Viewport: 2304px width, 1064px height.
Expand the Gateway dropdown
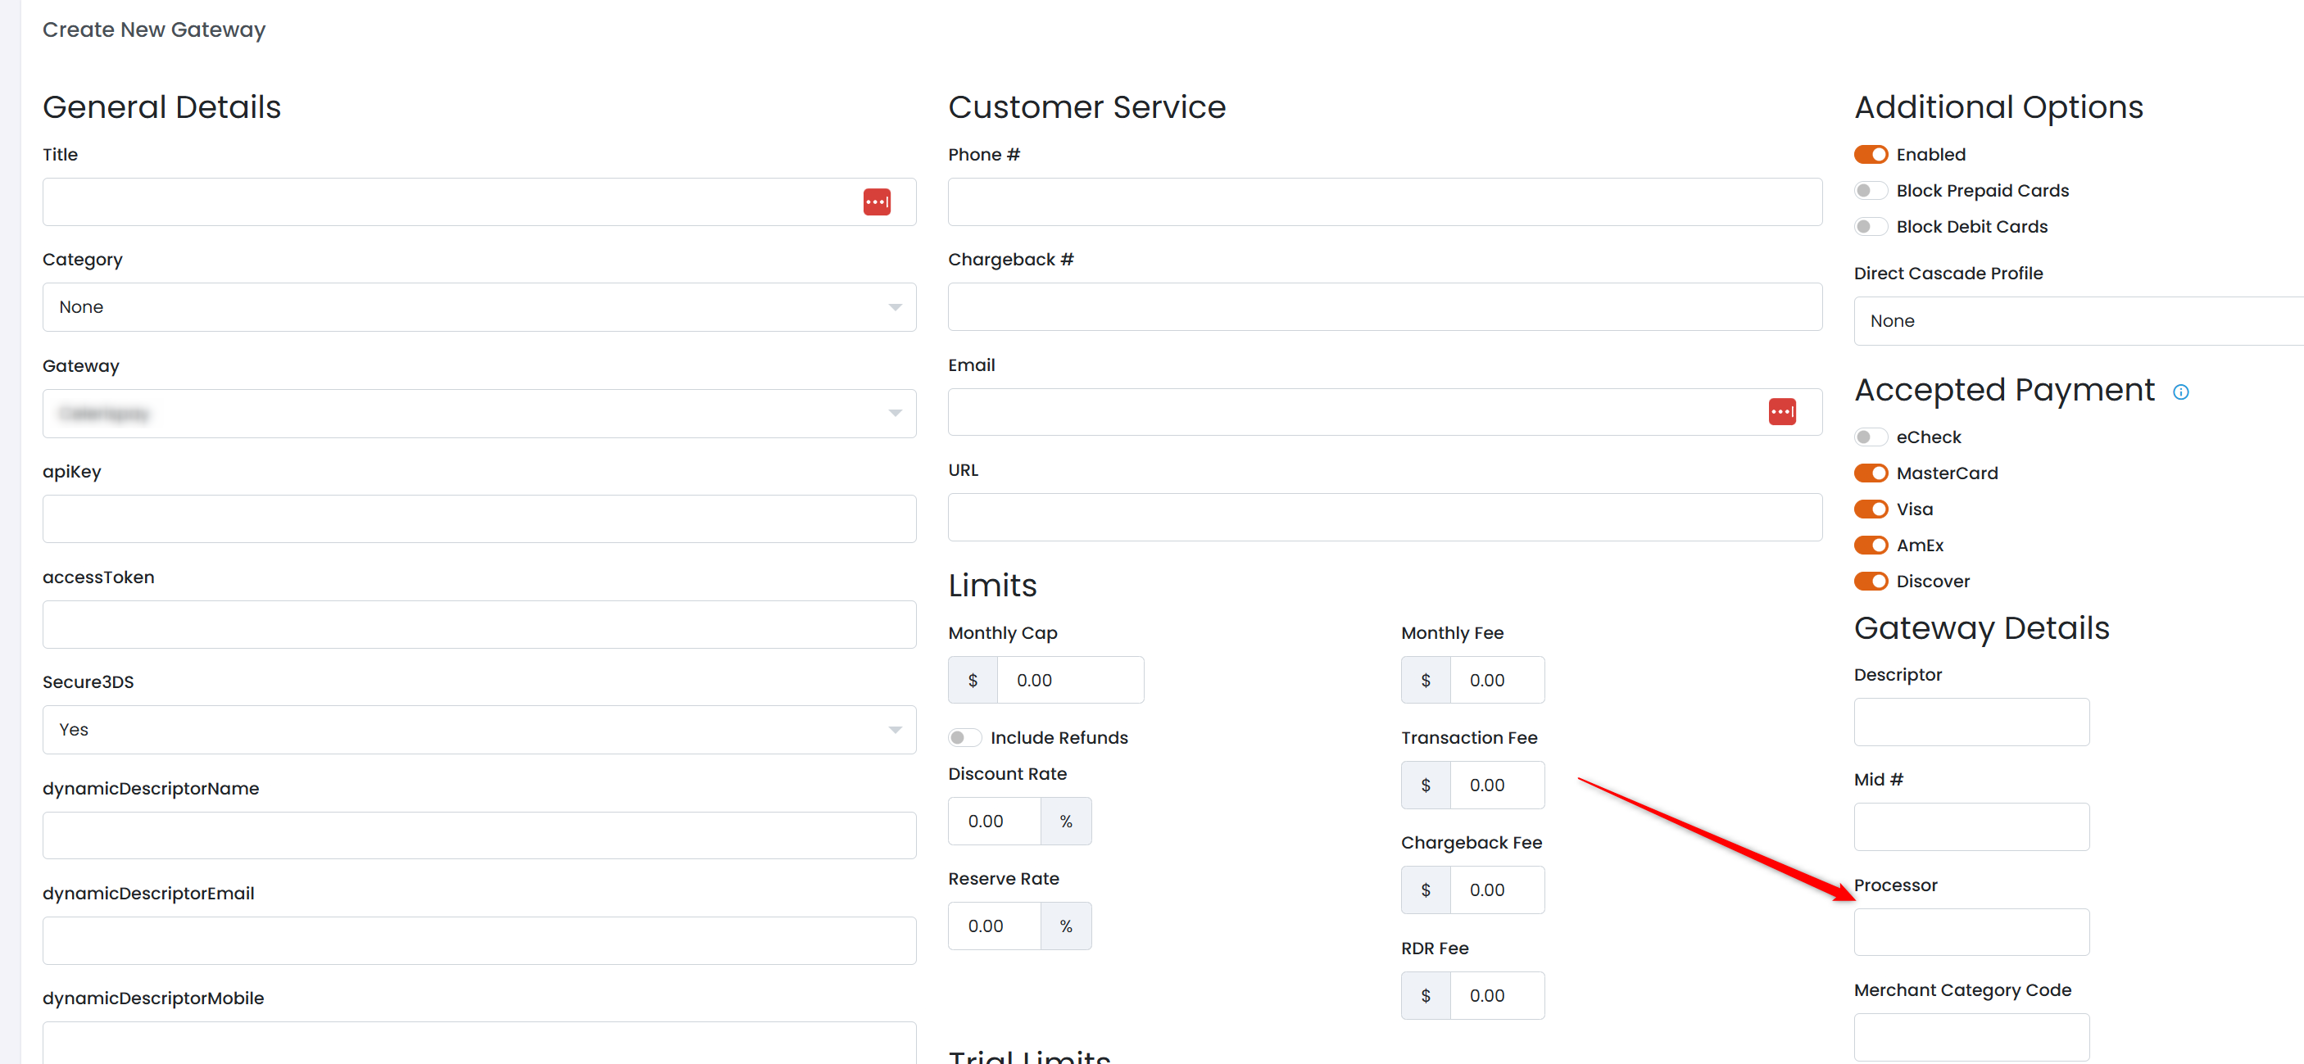(479, 413)
